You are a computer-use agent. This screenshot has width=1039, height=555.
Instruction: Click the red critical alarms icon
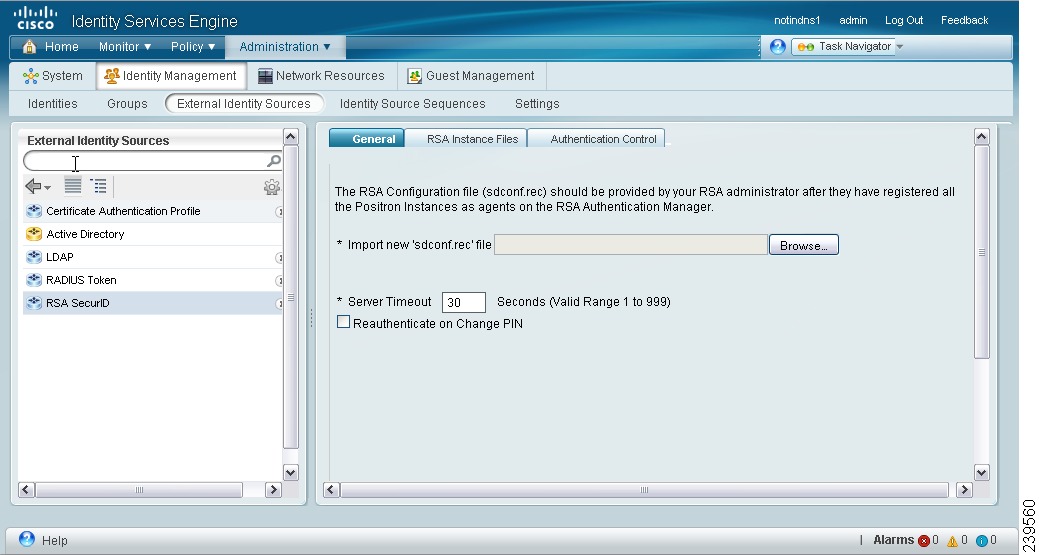(x=924, y=540)
